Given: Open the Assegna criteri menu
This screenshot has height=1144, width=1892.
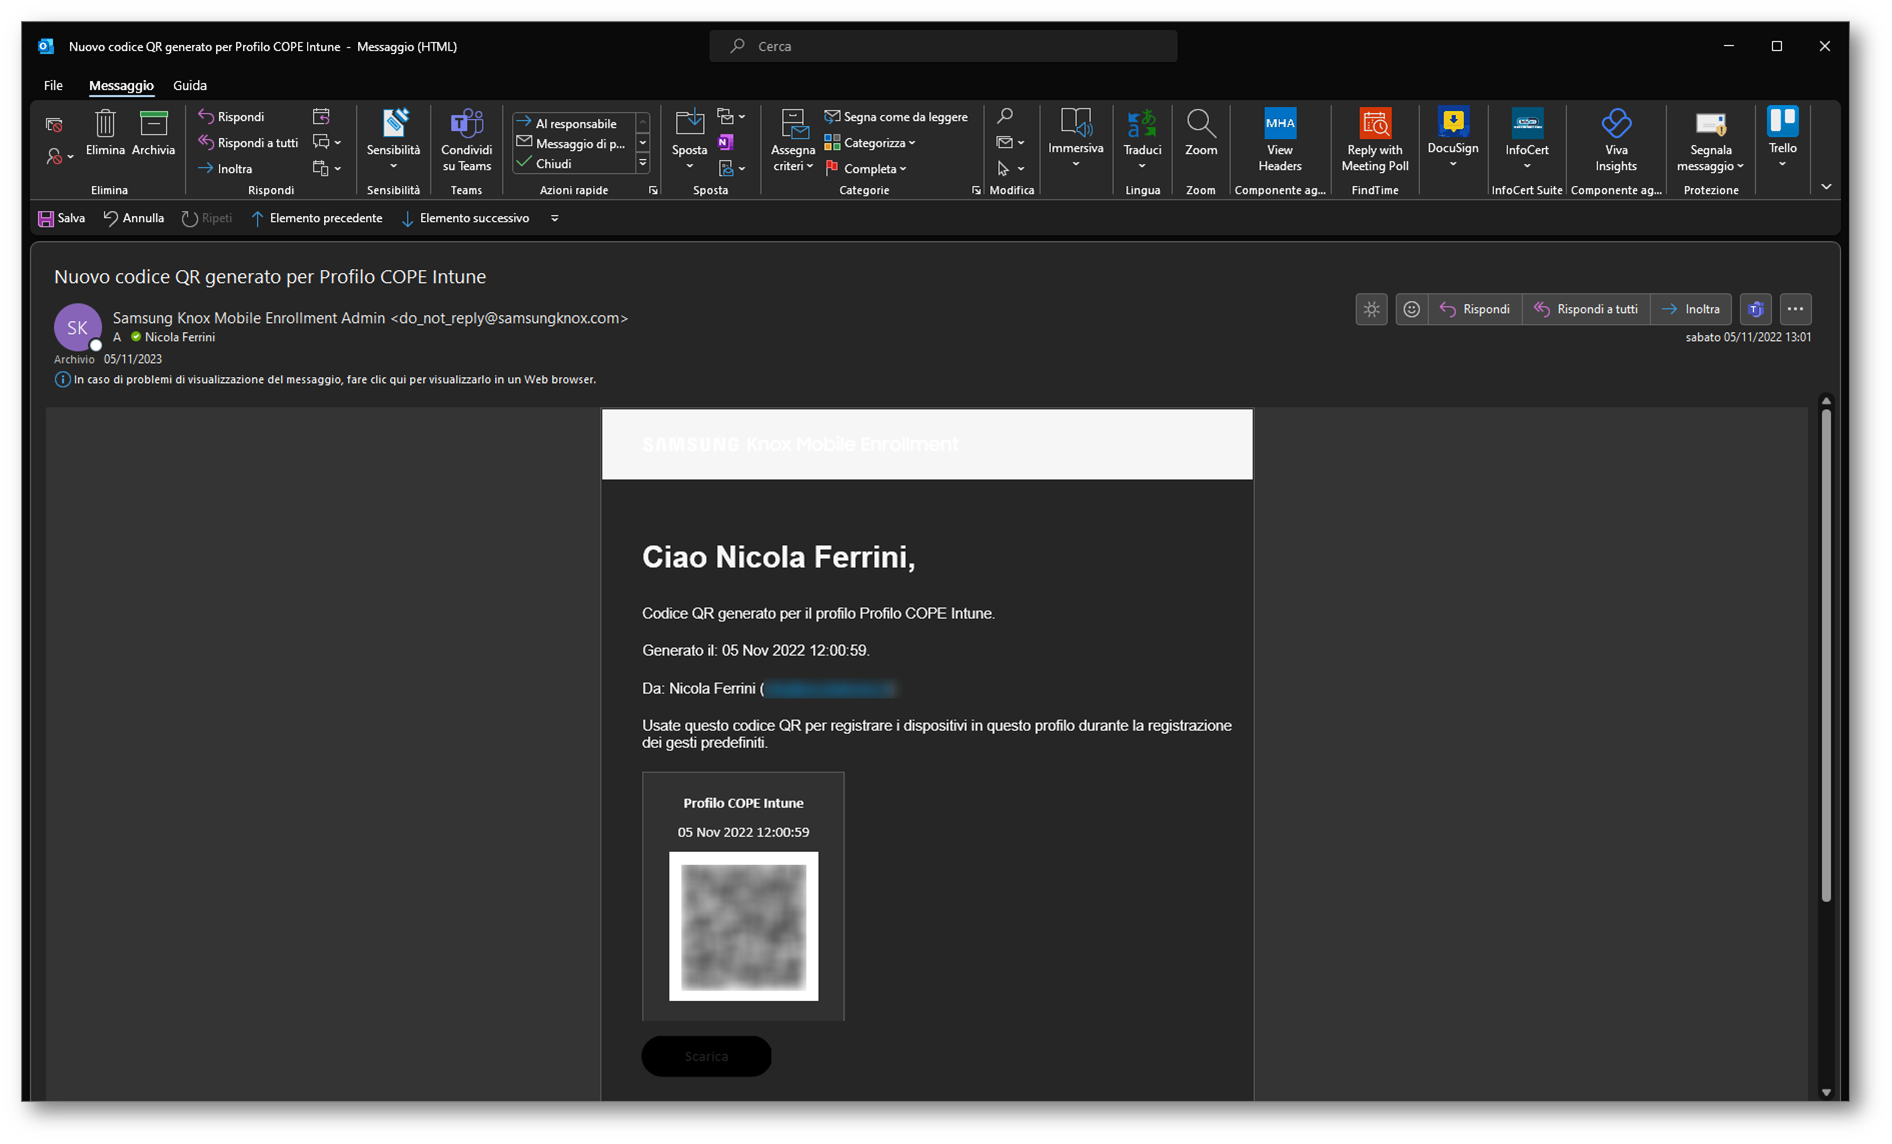Looking at the screenshot, I should click(793, 140).
